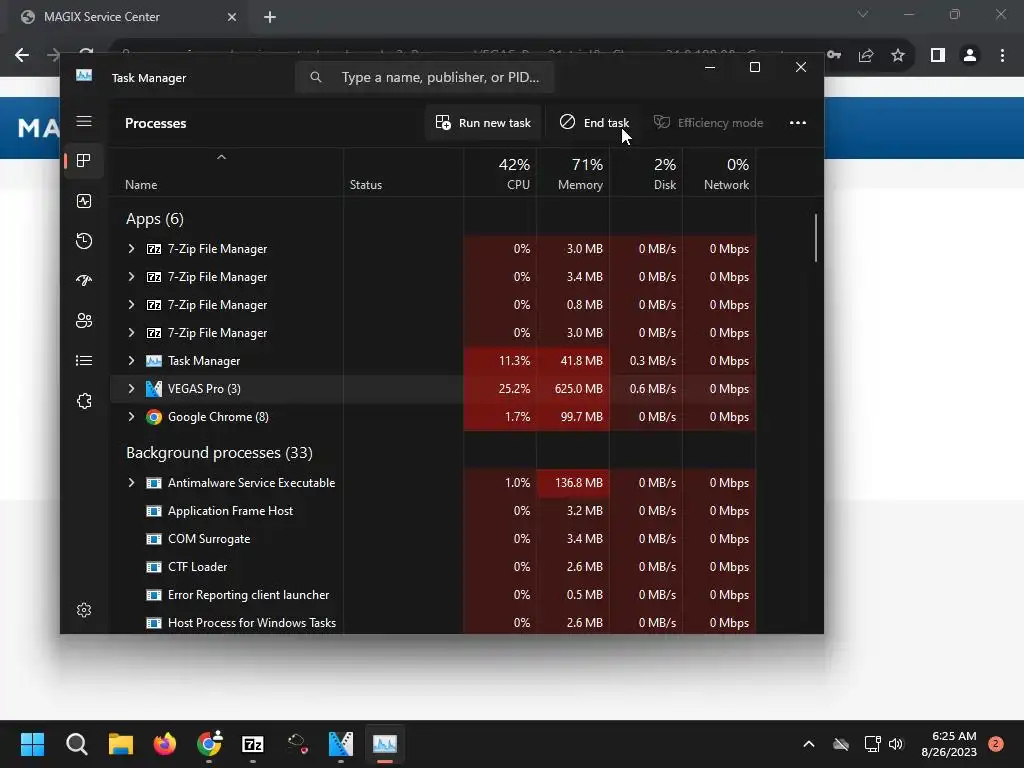The image size is (1024, 768).
Task: Click the Task Manager taskbar icon
Action: (x=385, y=744)
